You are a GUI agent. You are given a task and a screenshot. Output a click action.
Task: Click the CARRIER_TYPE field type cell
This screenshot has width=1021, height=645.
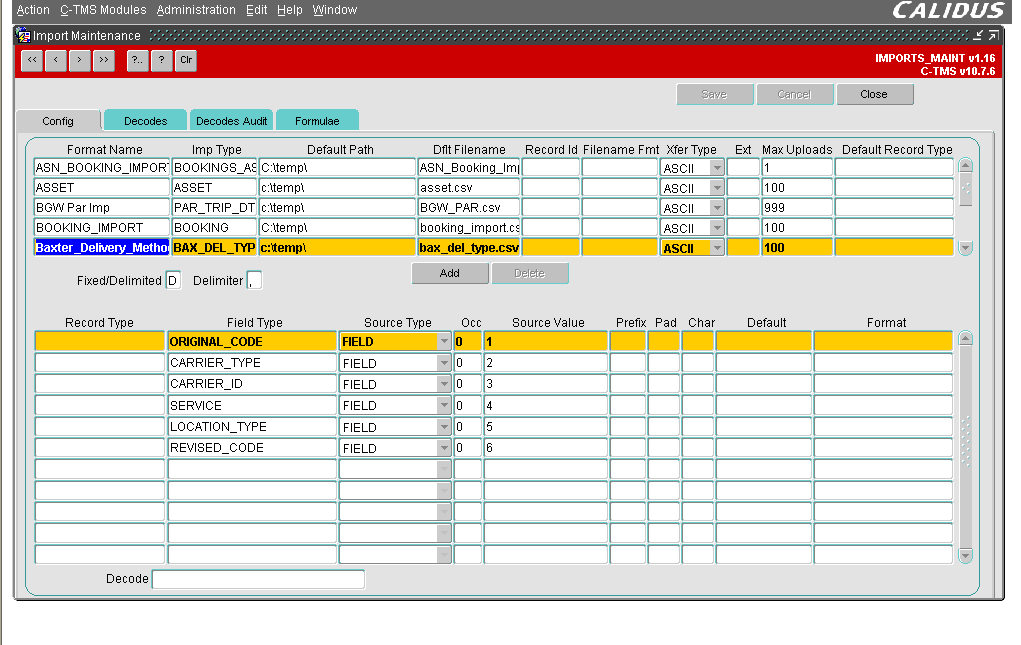pyautogui.click(x=252, y=363)
